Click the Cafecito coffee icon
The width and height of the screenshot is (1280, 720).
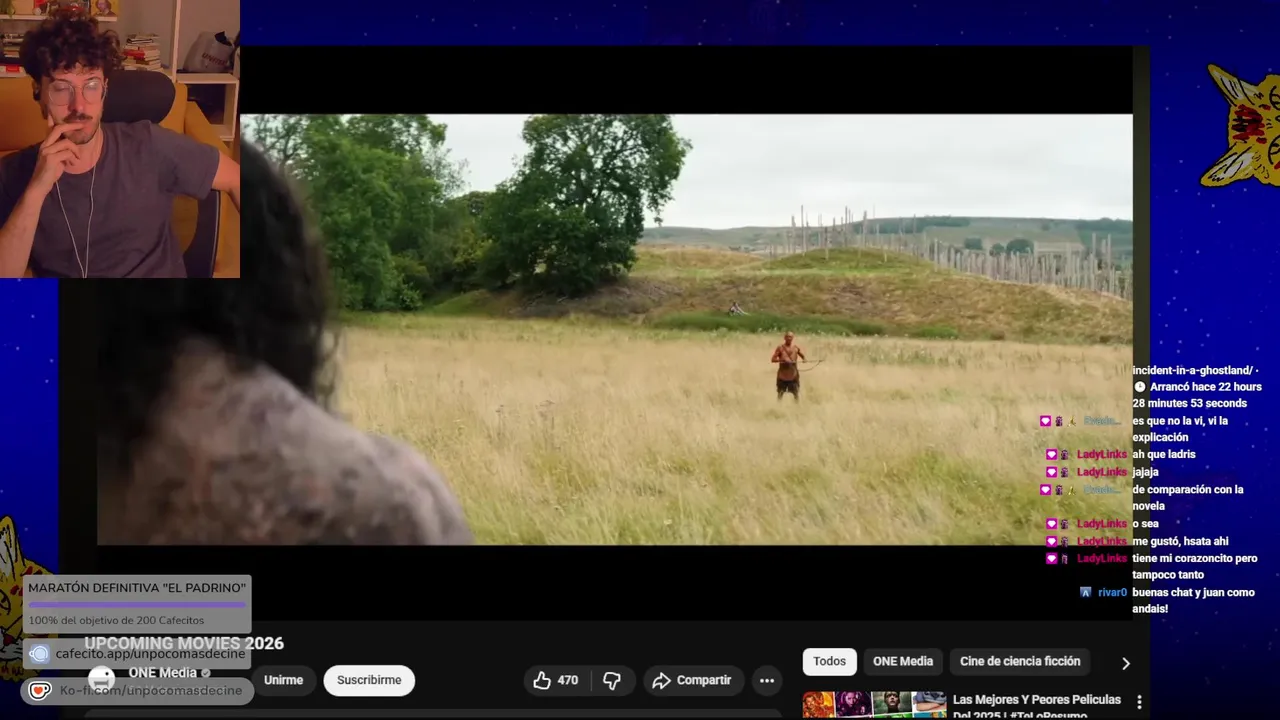click(39, 654)
